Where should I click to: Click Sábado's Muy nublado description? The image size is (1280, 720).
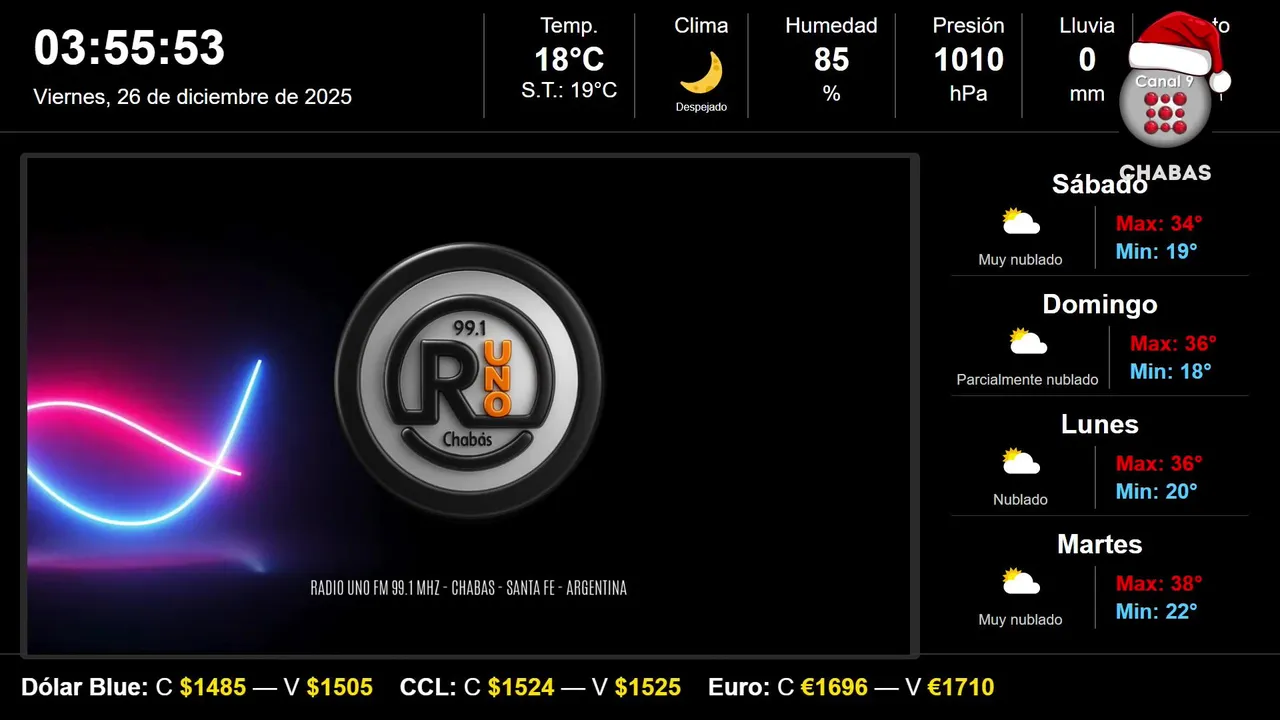(x=1021, y=260)
